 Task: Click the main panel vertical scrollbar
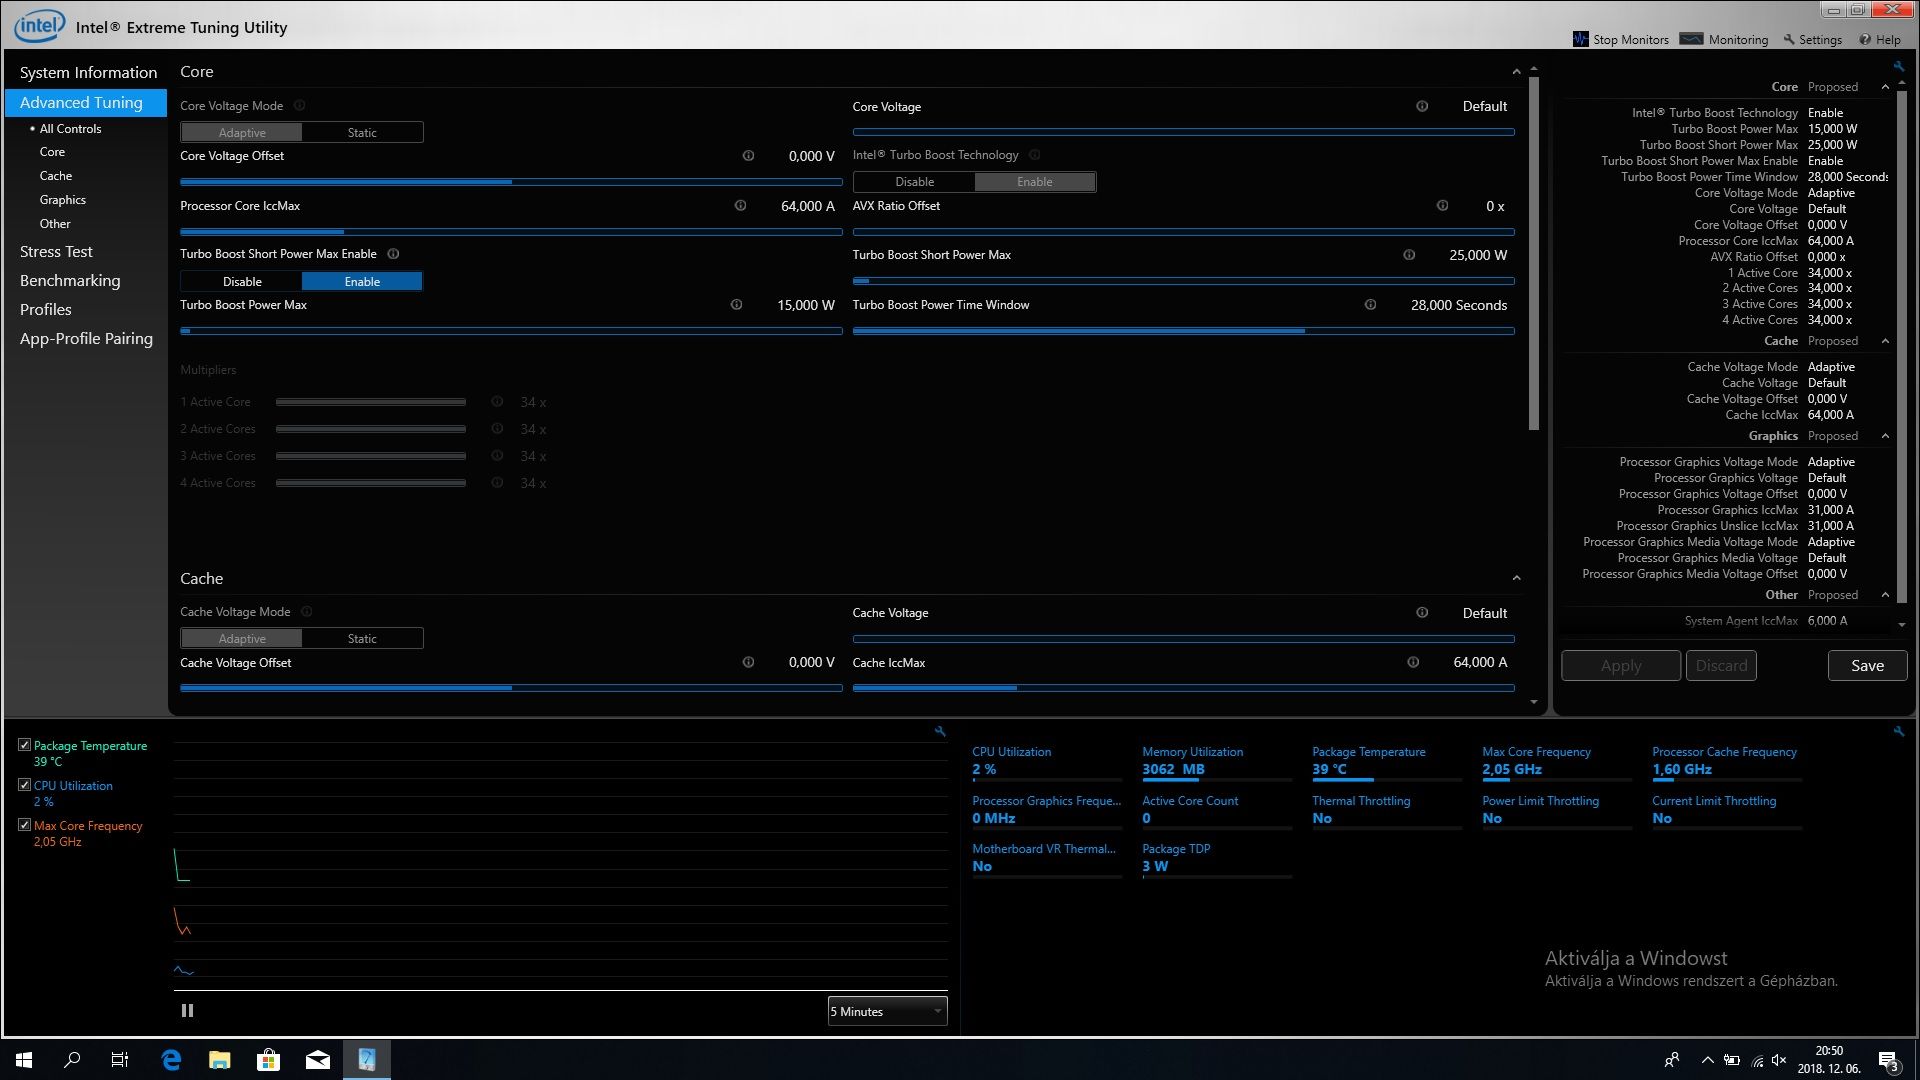pyautogui.click(x=1534, y=255)
